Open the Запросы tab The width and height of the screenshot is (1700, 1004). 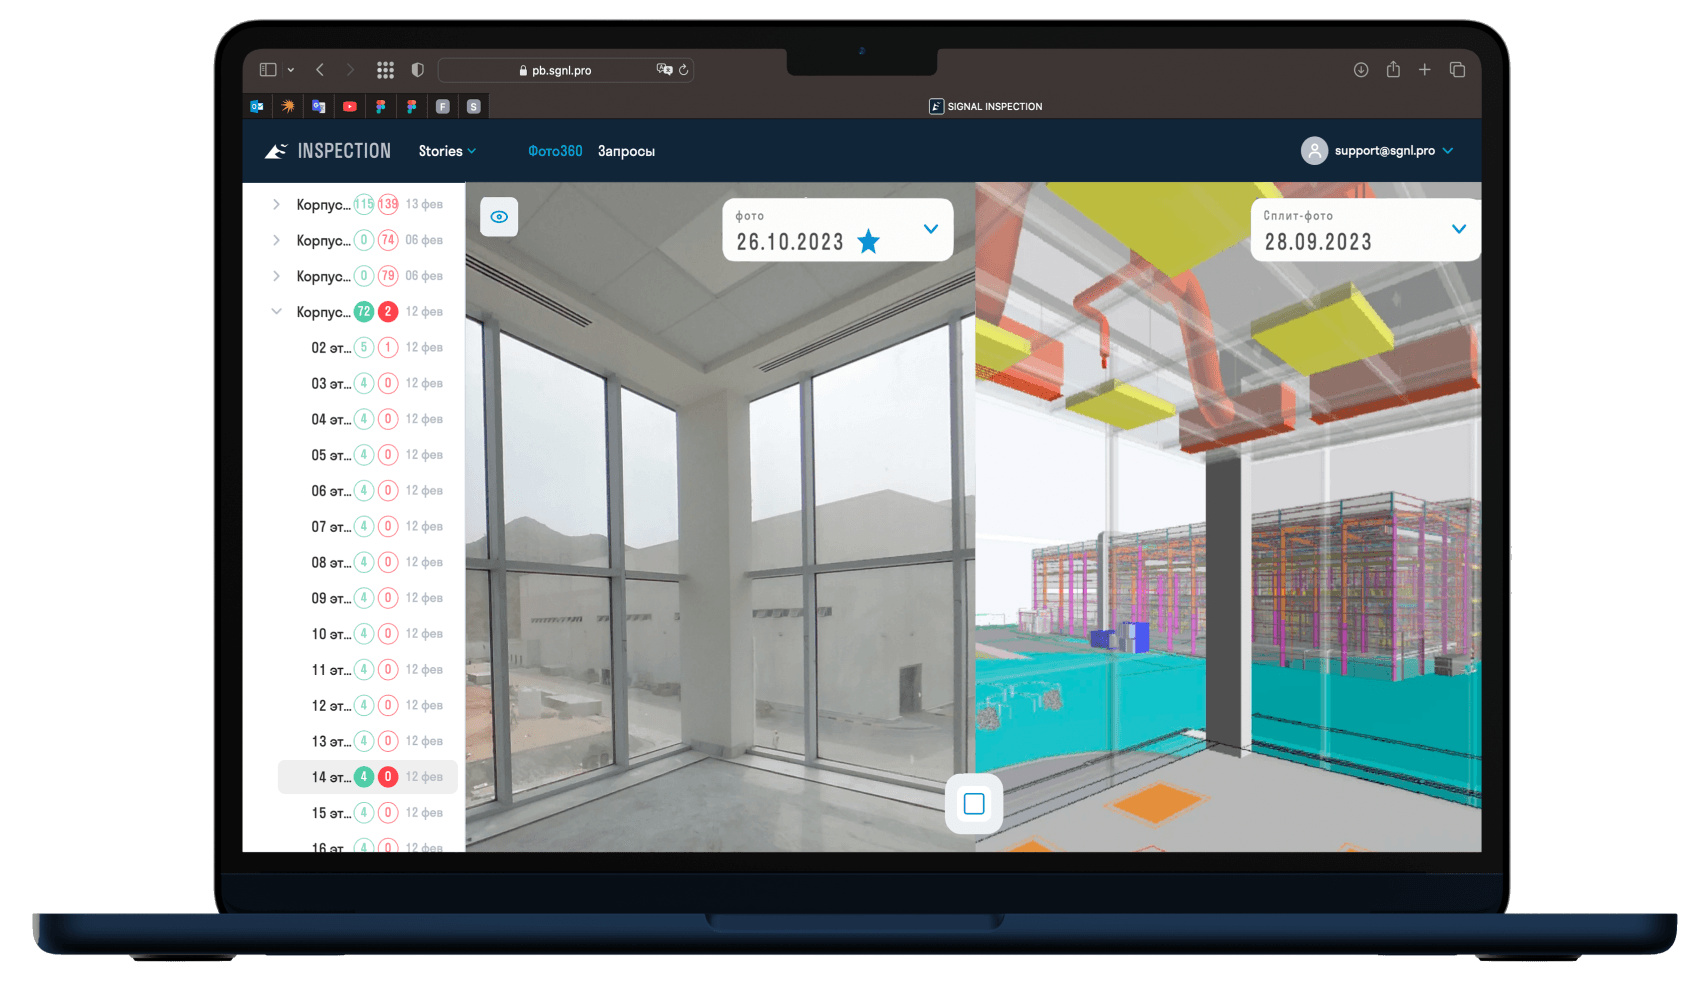(626, 151)
